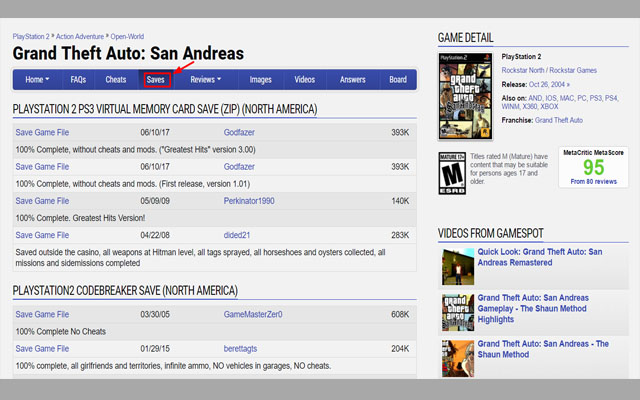
Task: Open user profile Perkinator1990
Action: pos(252,201)
